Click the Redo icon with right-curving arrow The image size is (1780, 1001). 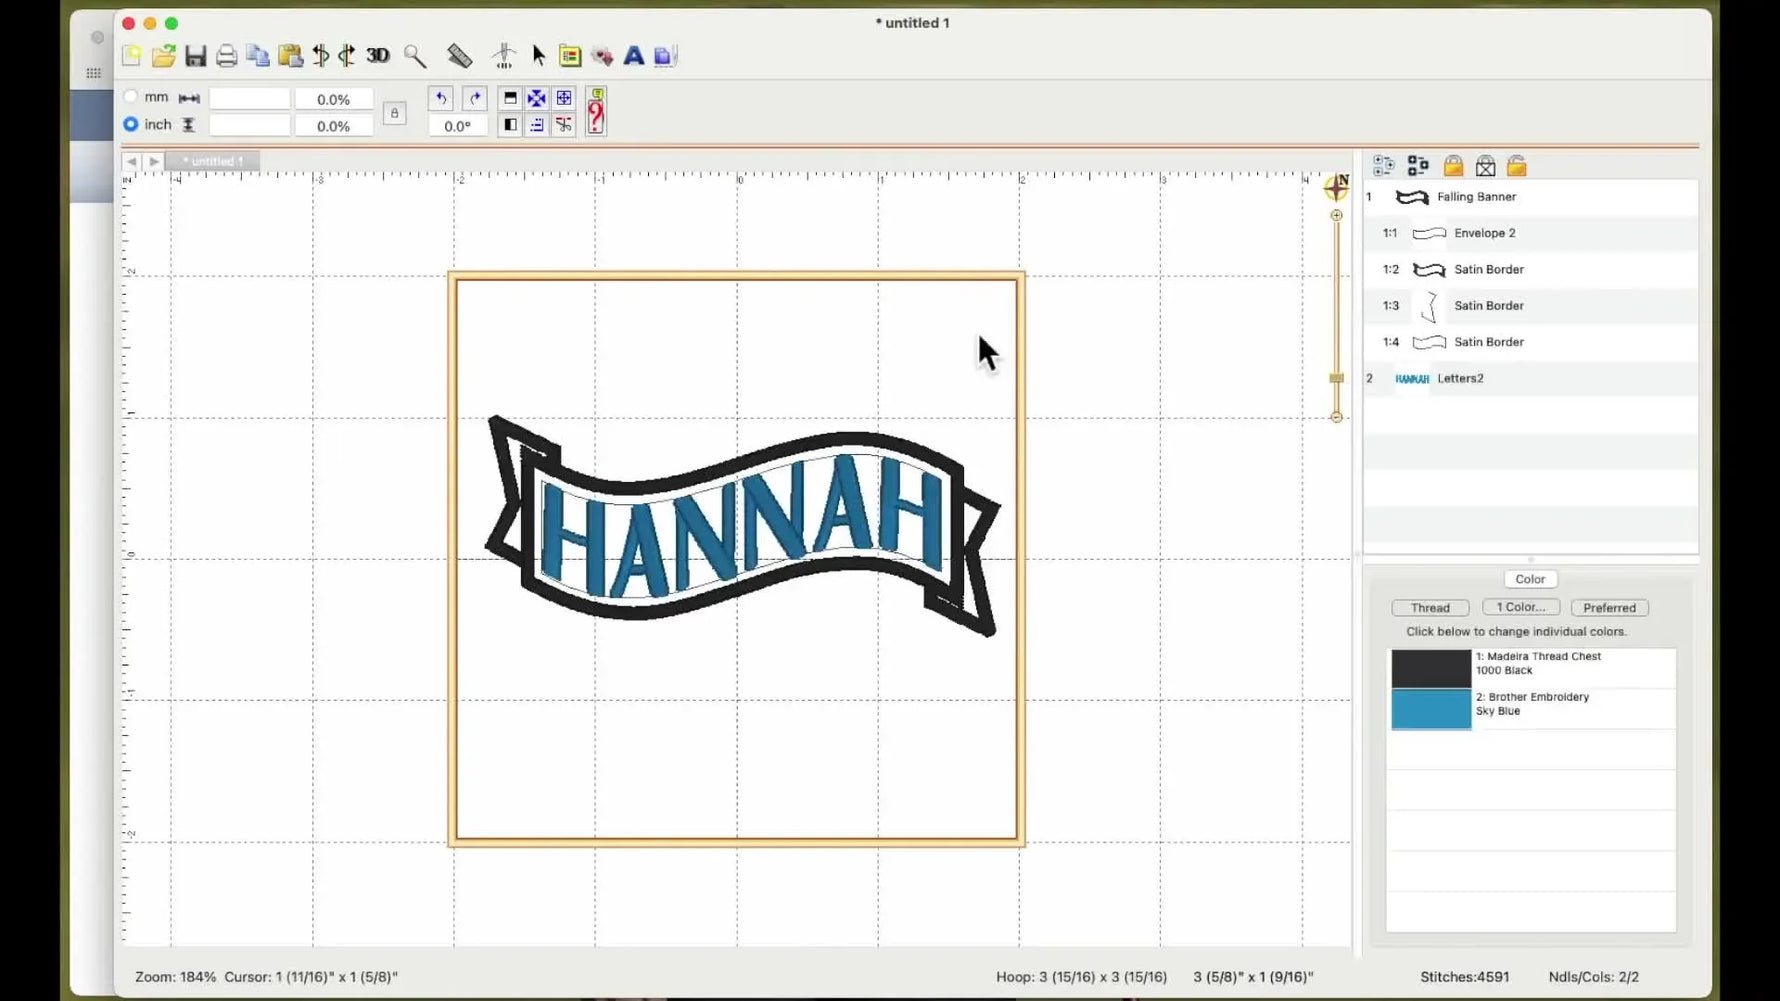coord(347,56)
